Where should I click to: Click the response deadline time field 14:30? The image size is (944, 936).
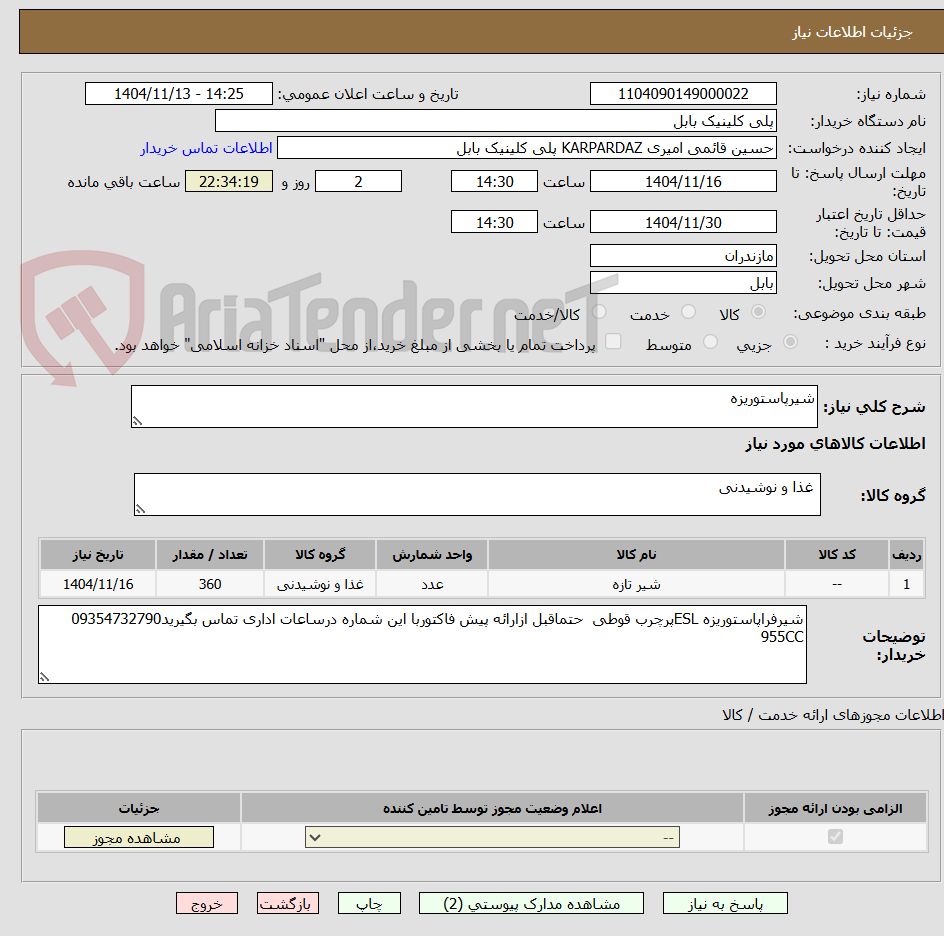click(494, 181)
